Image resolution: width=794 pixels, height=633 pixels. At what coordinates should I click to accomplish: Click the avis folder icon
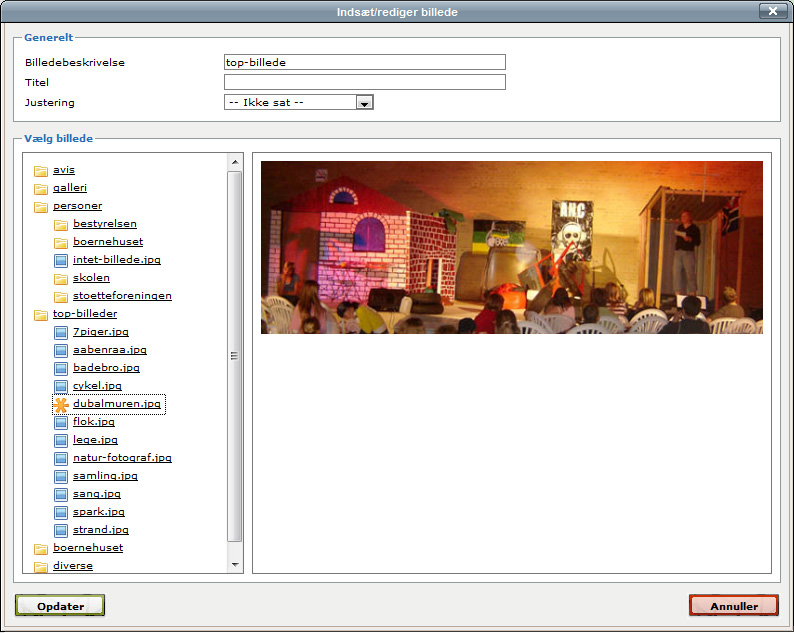coord(41,170)
